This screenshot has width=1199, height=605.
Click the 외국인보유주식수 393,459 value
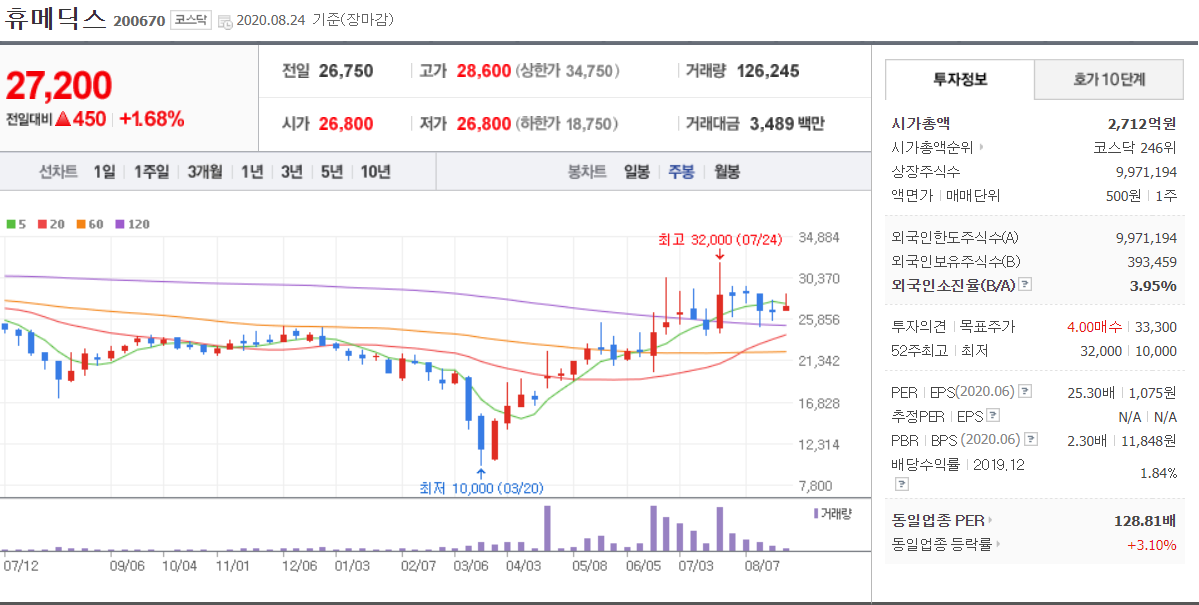(x=1152, y=262)
